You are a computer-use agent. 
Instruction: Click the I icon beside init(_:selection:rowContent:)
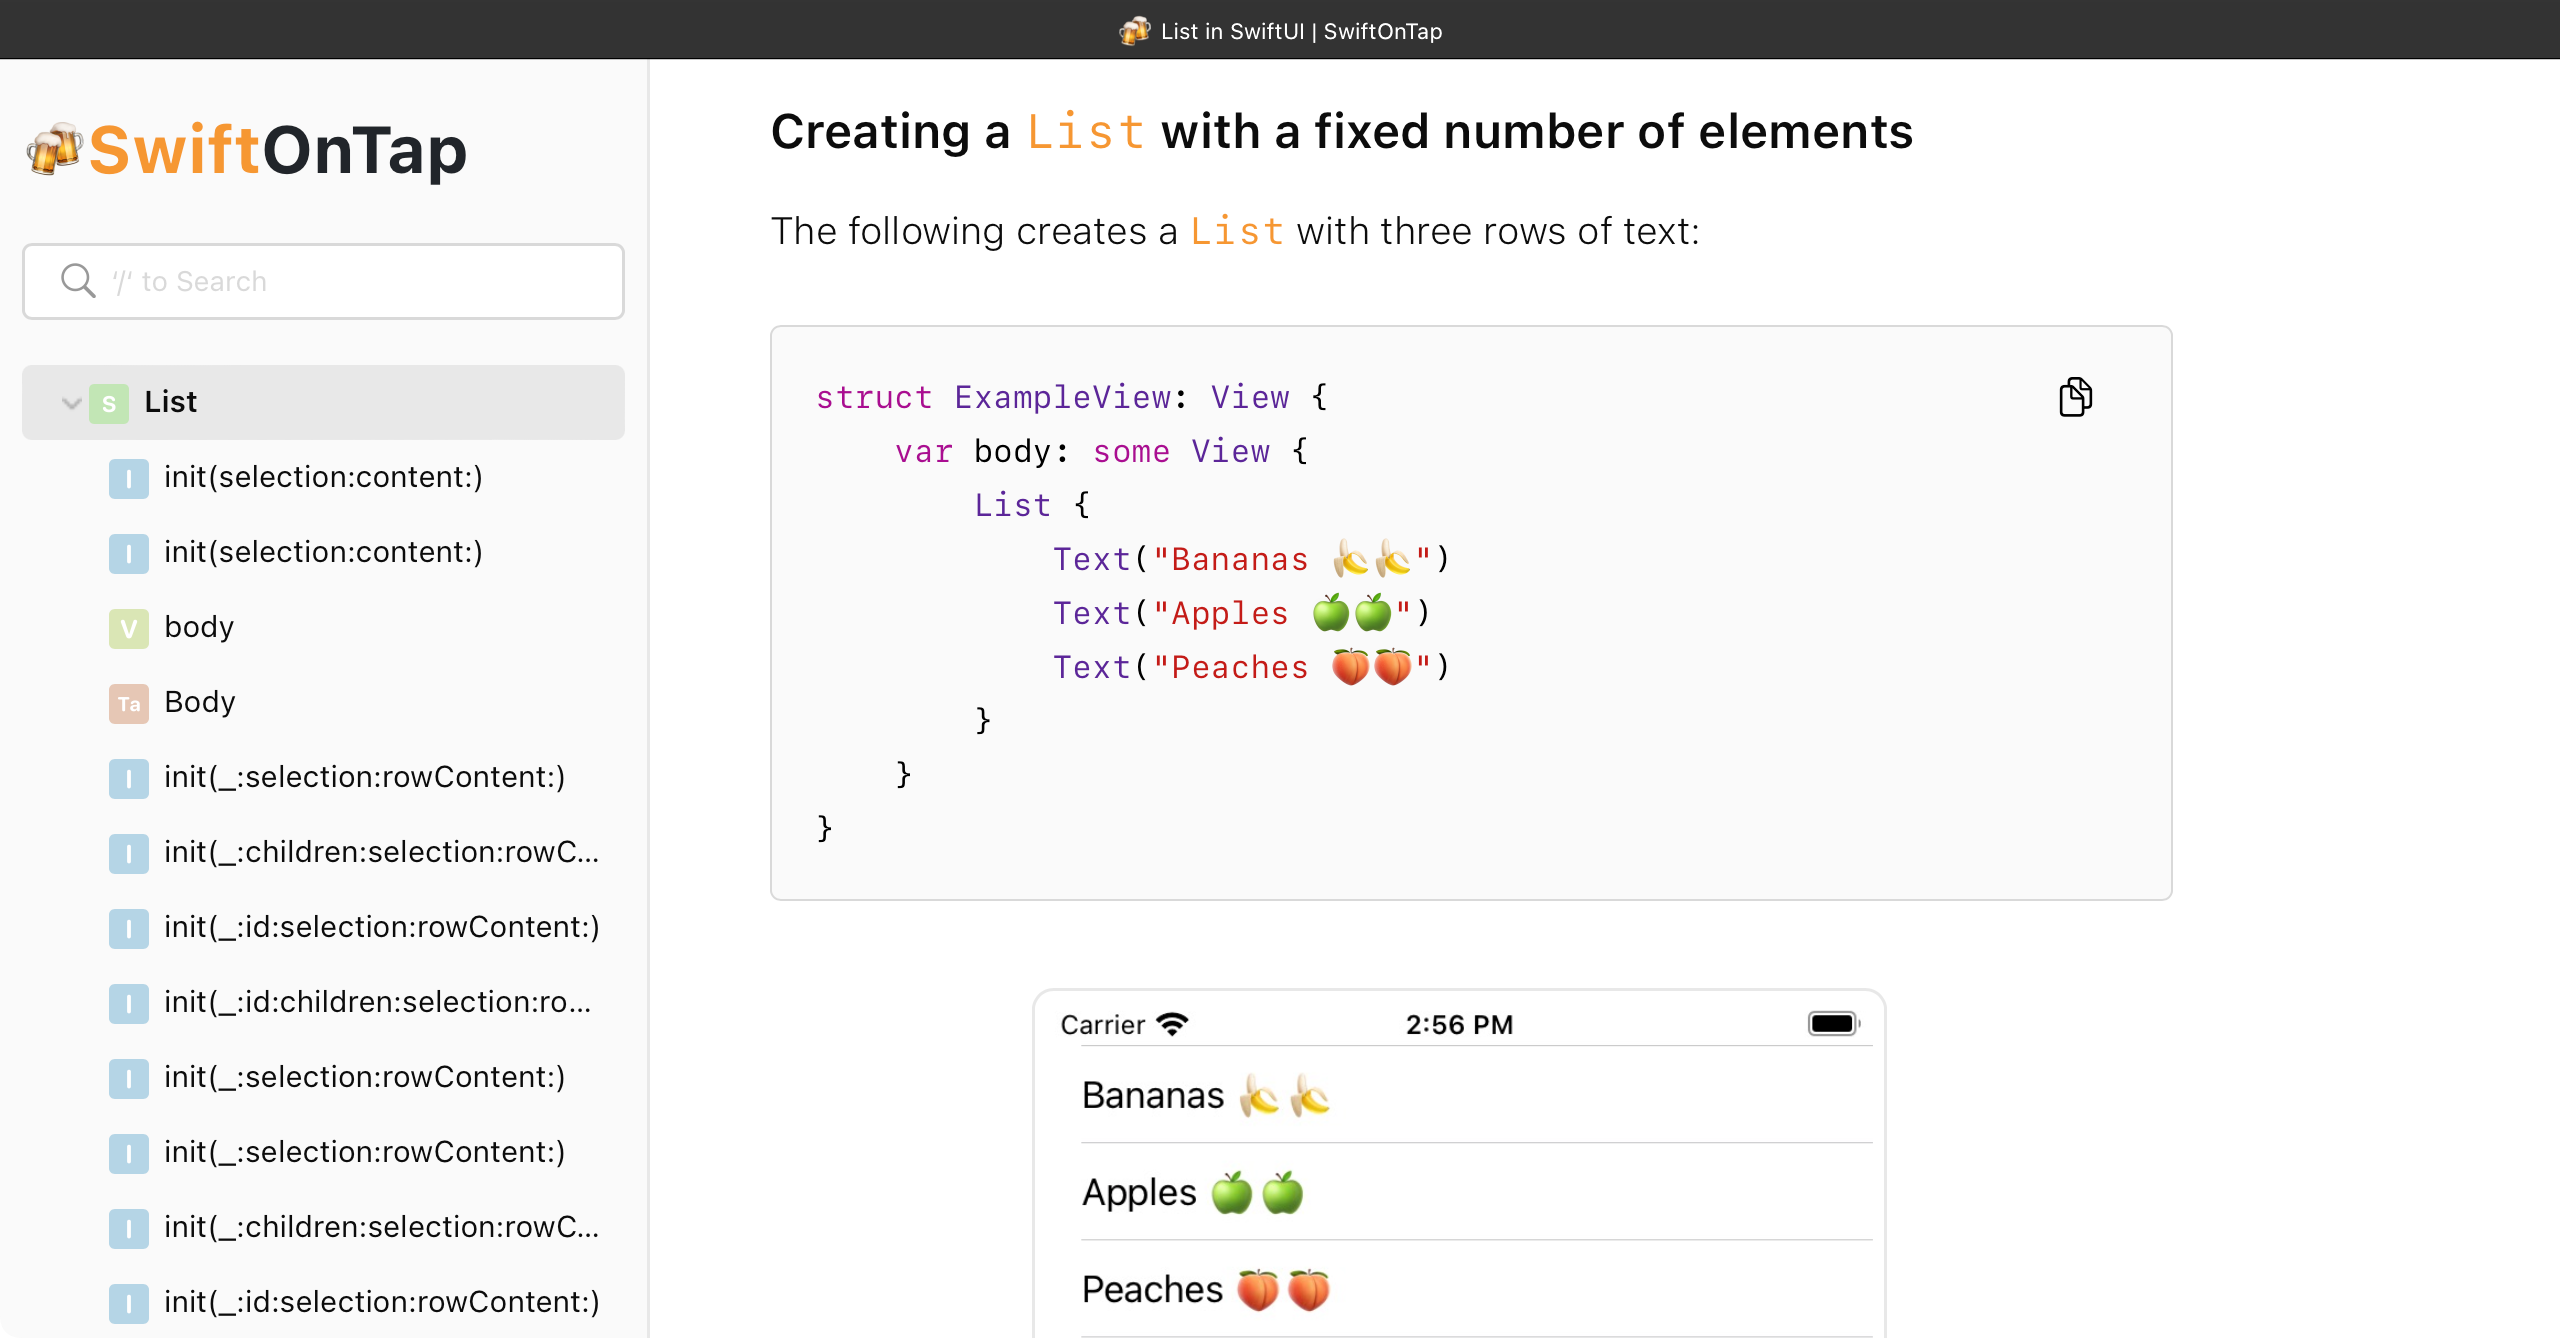tap(128, 778)
